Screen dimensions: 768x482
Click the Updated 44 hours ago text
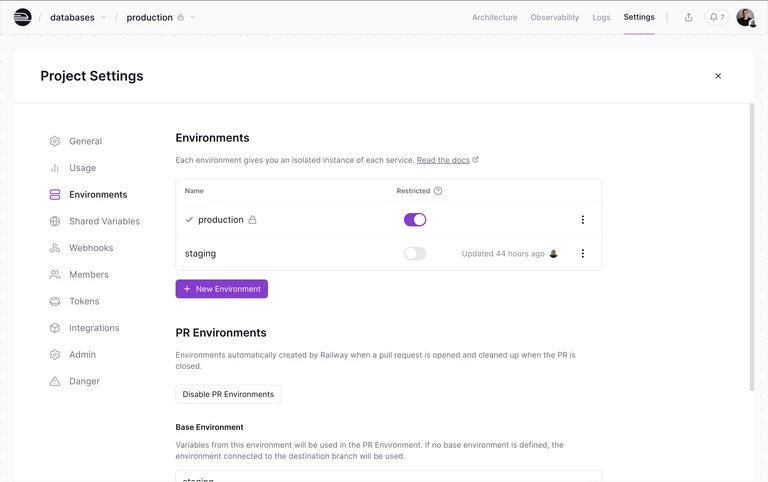(x=503, y=254)
